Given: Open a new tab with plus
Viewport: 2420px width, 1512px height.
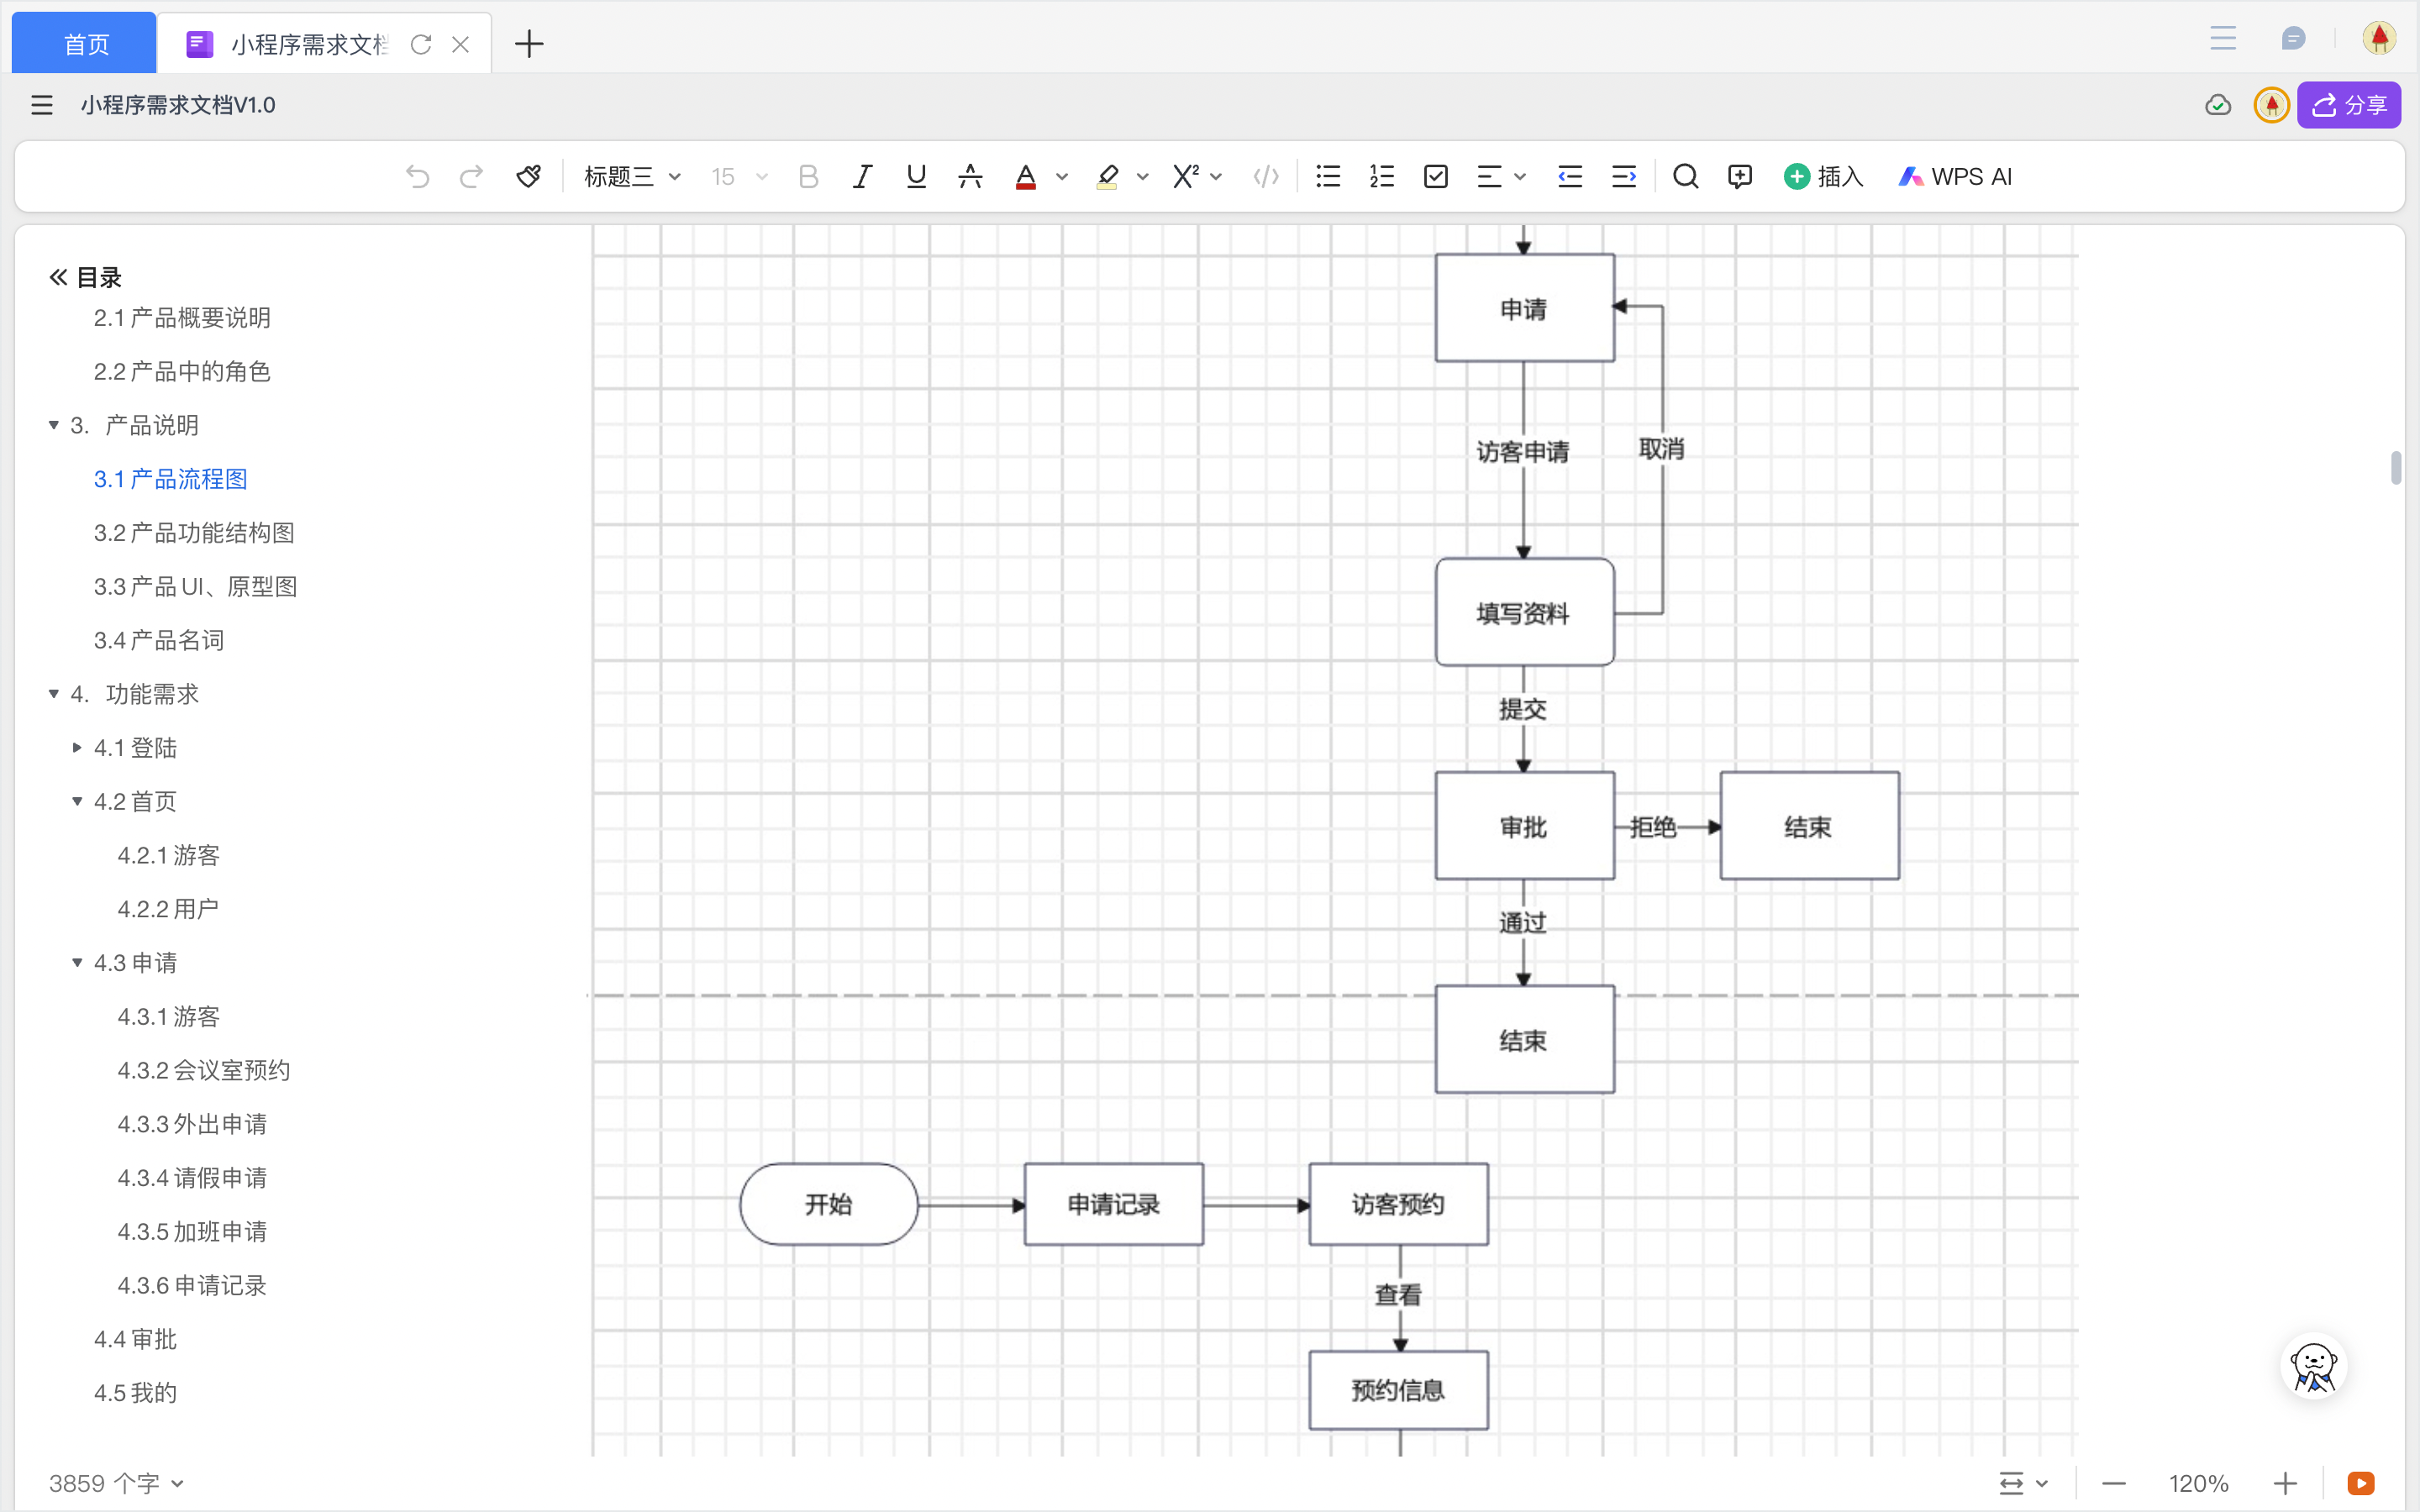Looking at the screenshot, I should pyautogui.click(x=529, y=44).
